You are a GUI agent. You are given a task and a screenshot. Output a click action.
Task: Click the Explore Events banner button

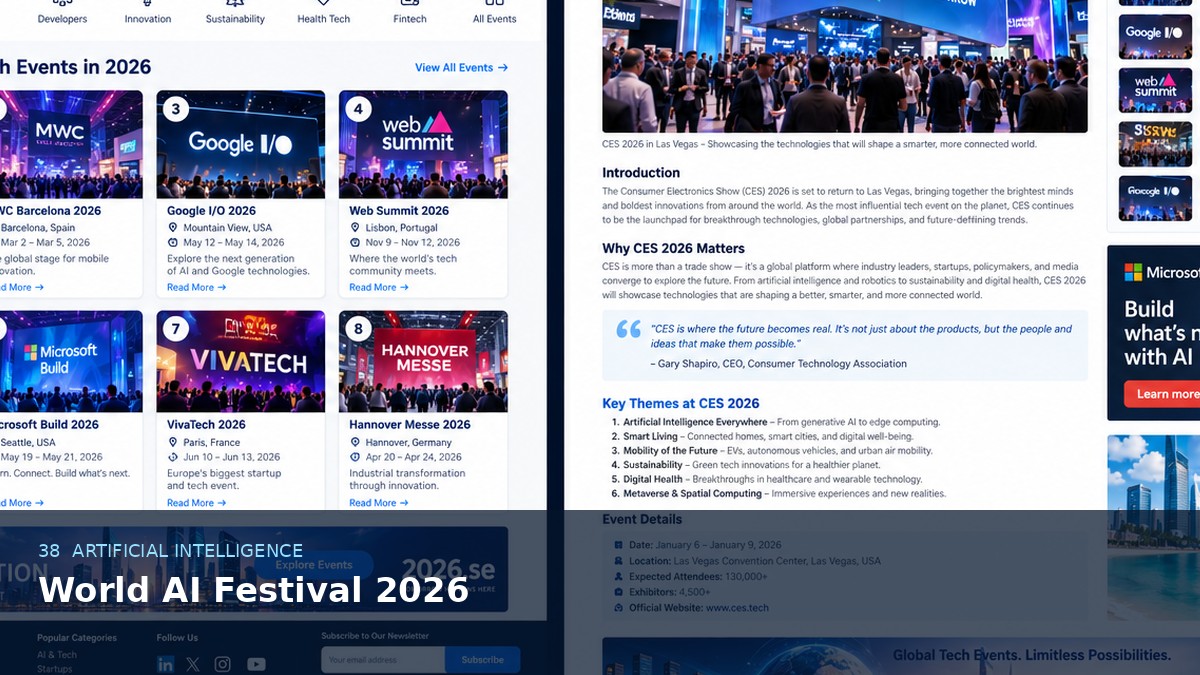pos(314,565)
